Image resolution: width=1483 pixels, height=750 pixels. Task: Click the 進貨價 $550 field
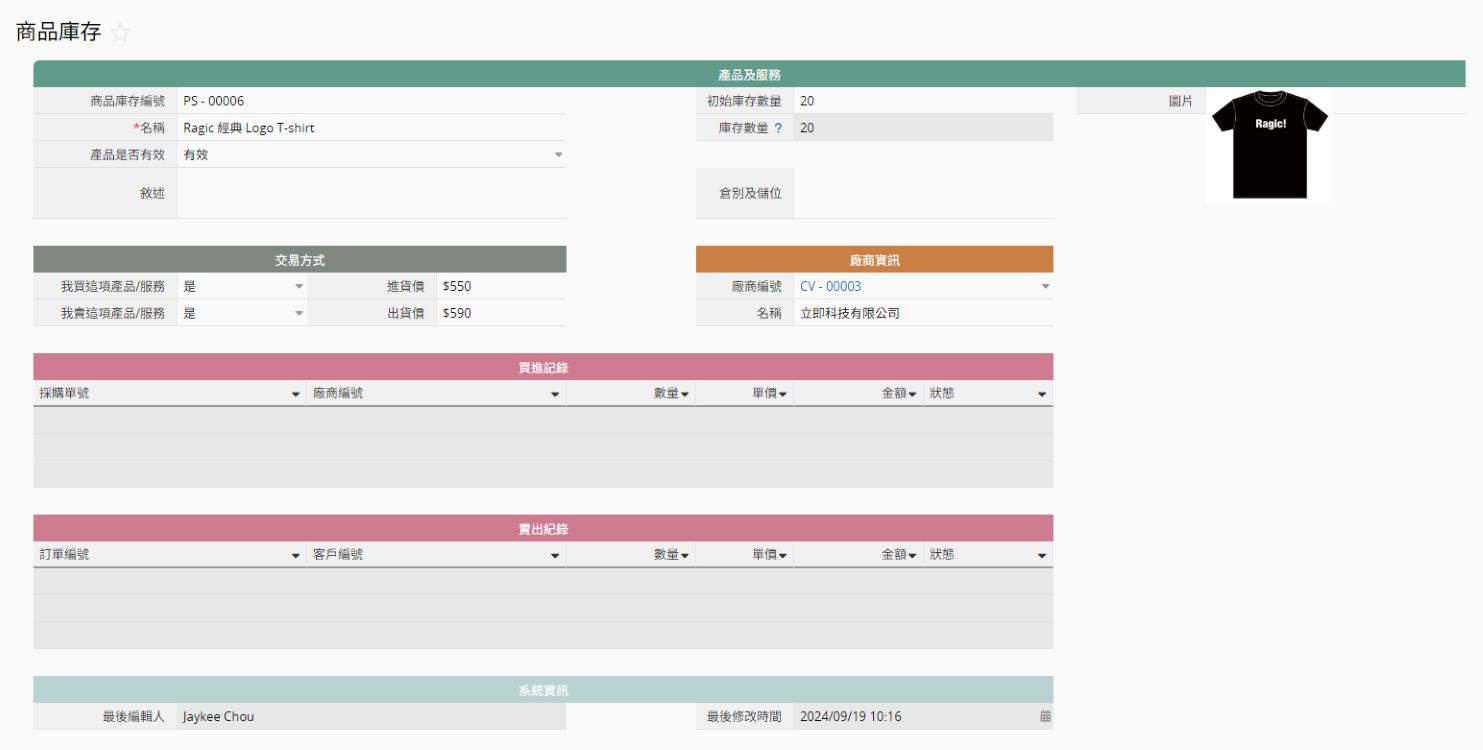click(500, 286)
